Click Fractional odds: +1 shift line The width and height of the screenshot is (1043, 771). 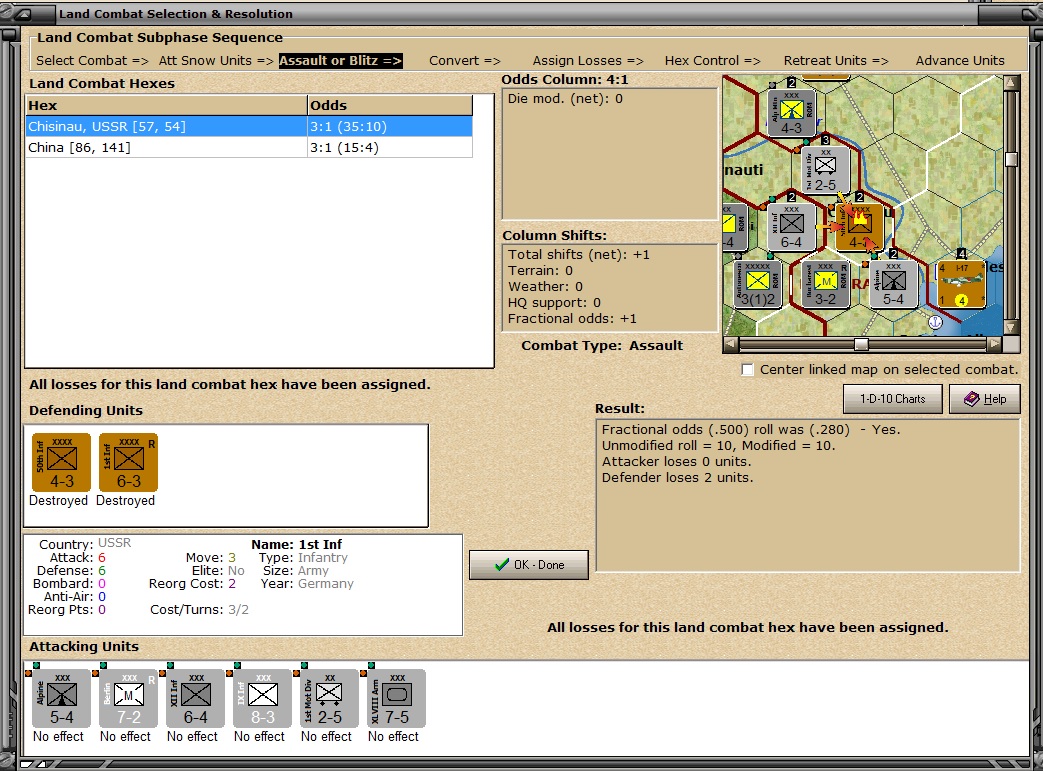click(572, 319)
